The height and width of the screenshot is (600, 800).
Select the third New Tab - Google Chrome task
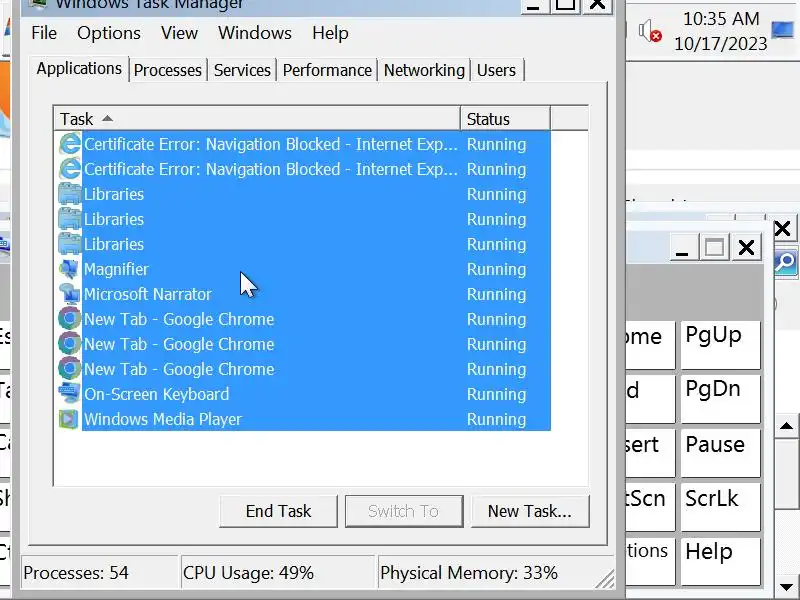coord(179,369)
